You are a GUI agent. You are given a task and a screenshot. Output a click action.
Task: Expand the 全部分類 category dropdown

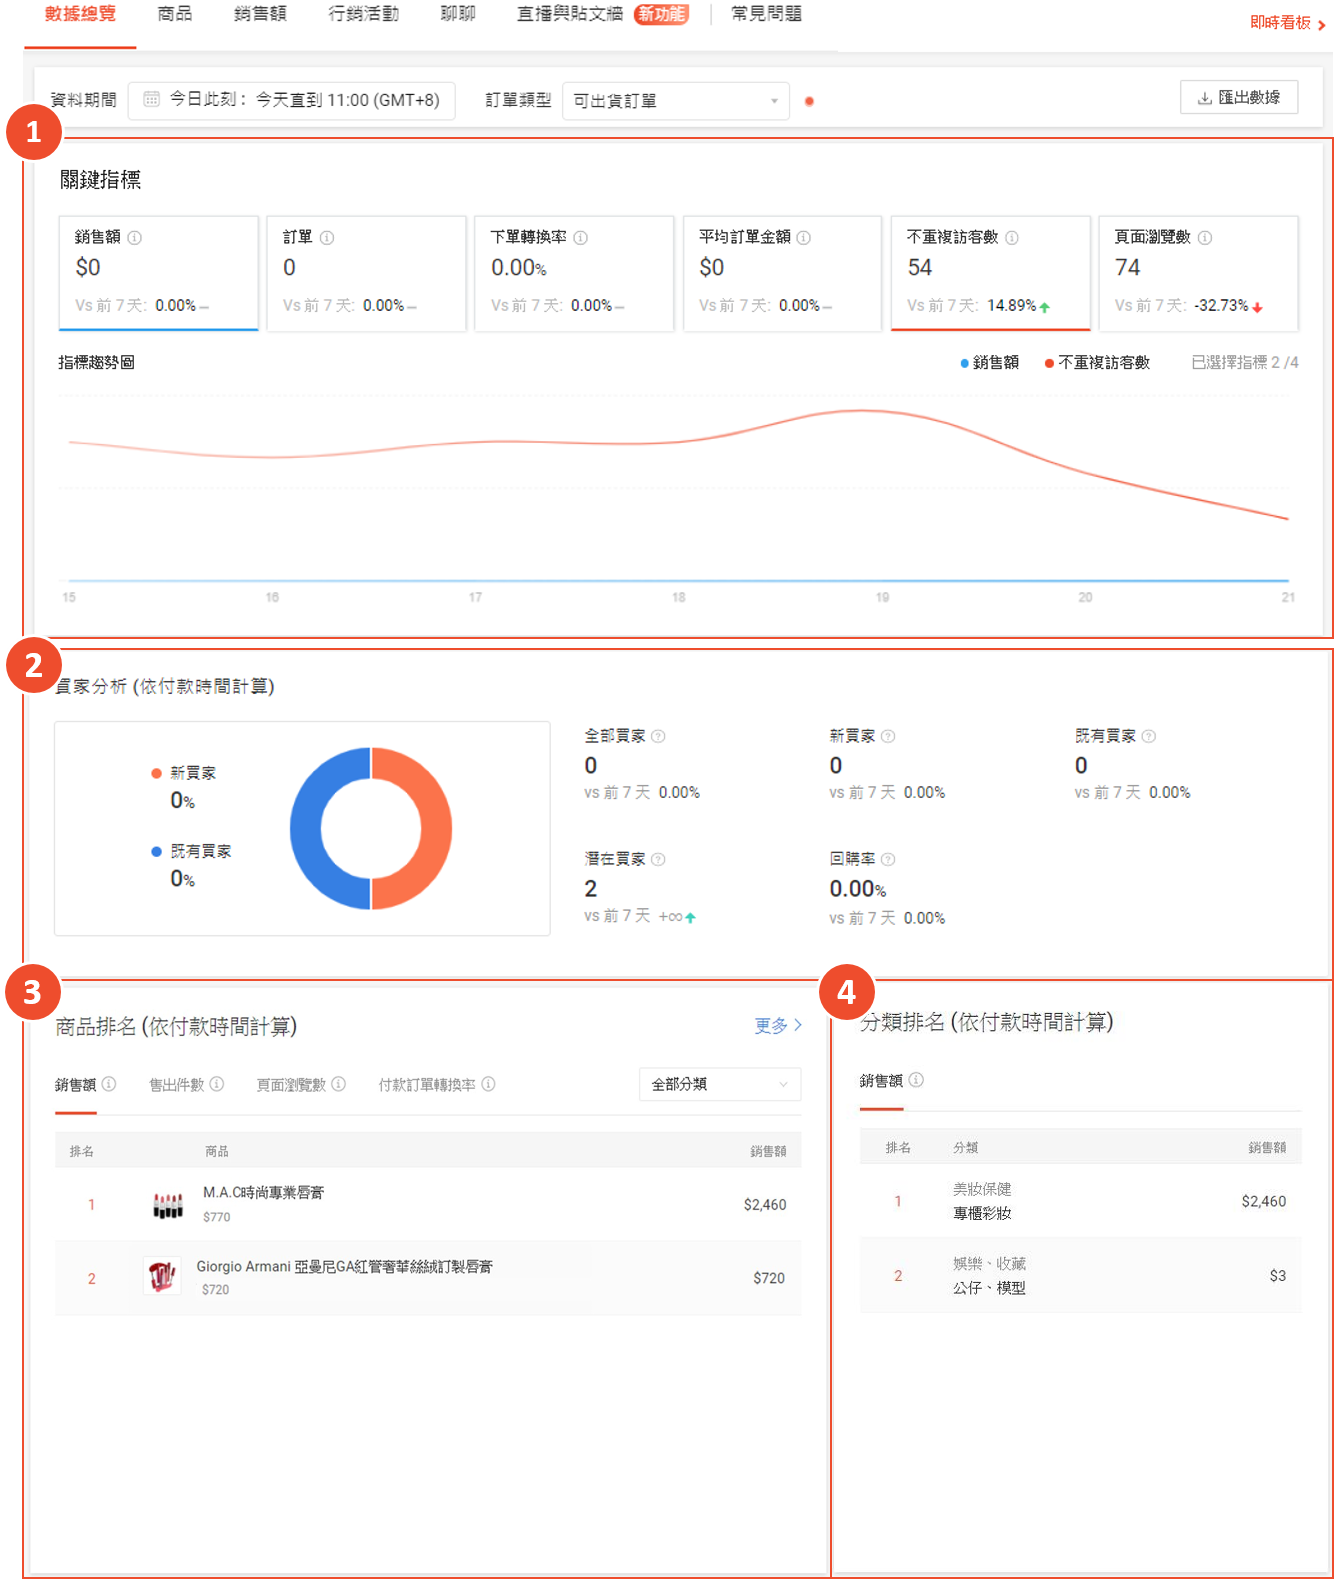point(719,1084)
